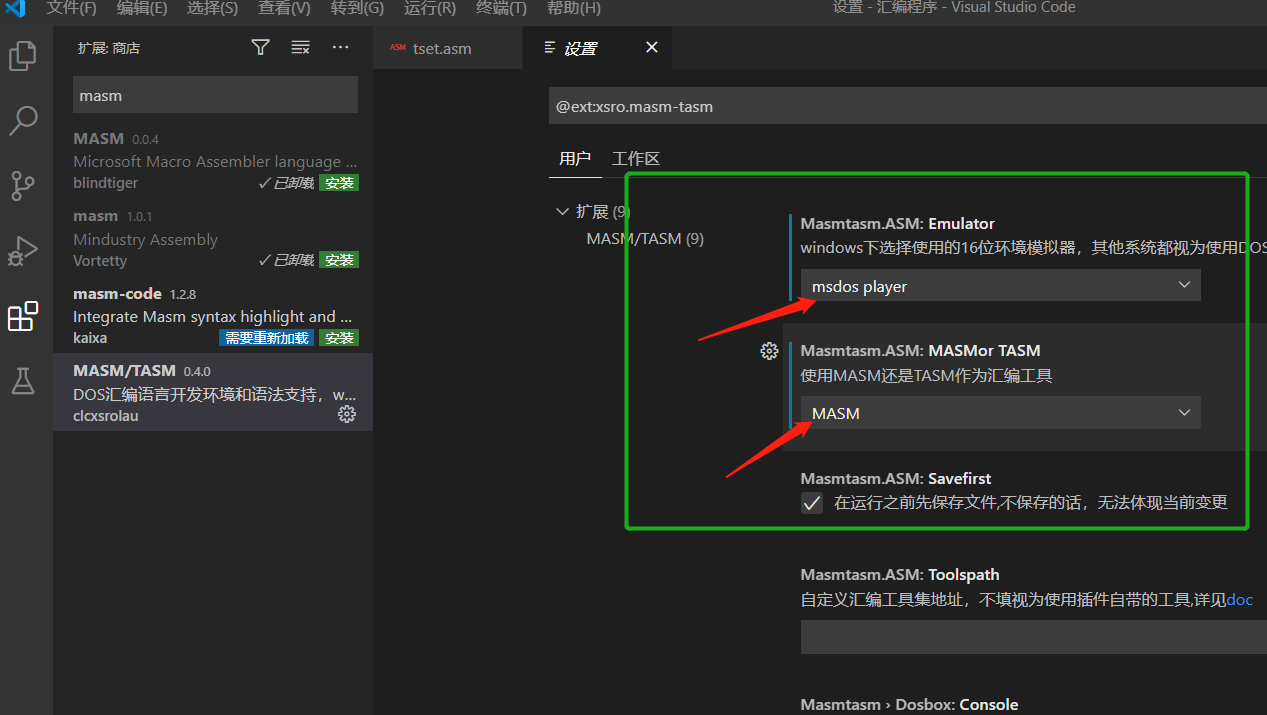
Task: Select the MASM/TASM 0.4.0 extension entry
Action: pos(213,392)
